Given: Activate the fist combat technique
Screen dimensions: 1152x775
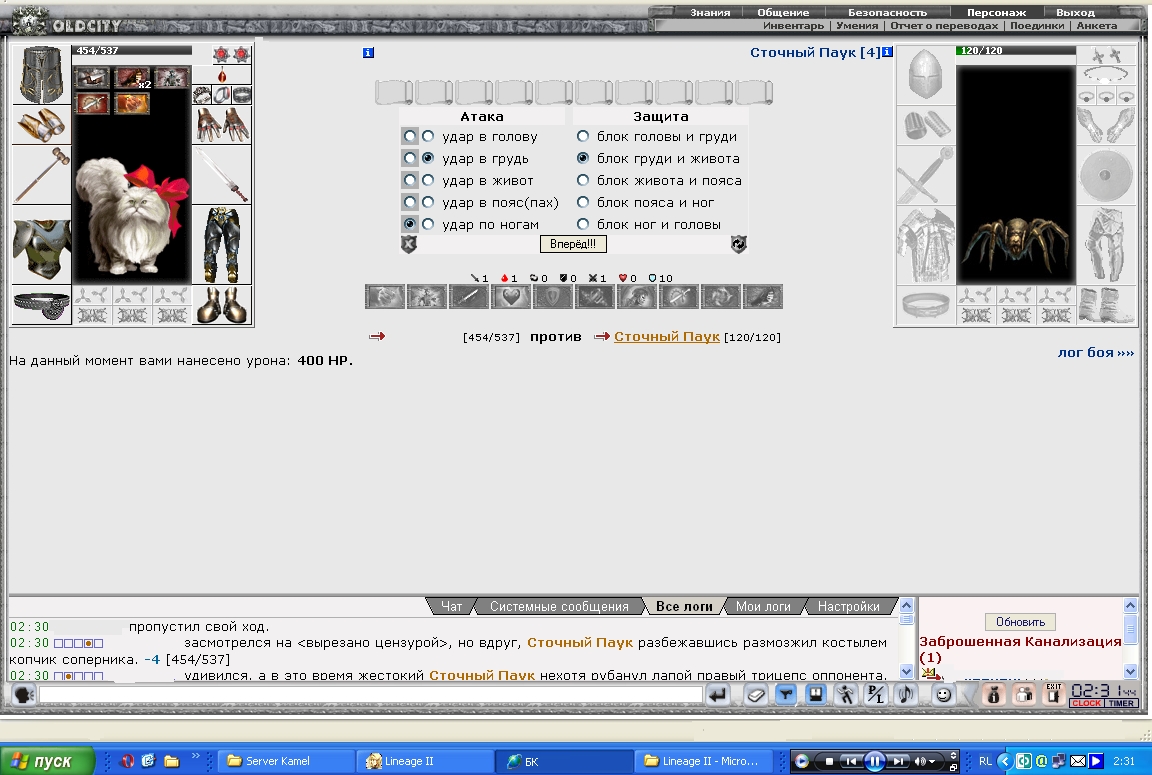Looking at the screenshot, I should (x=385, y=297).
